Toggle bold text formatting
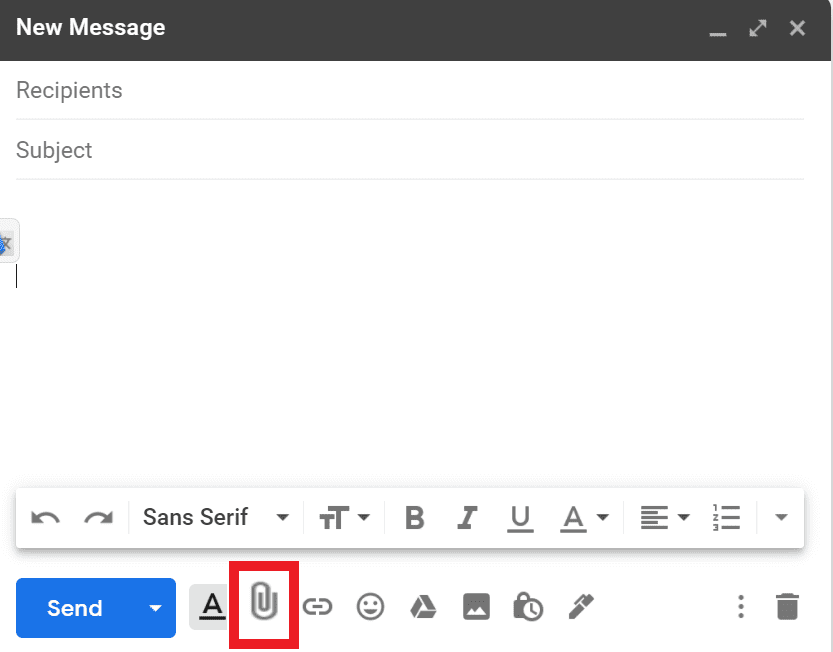833x652 pixels. tap(414, 518)
